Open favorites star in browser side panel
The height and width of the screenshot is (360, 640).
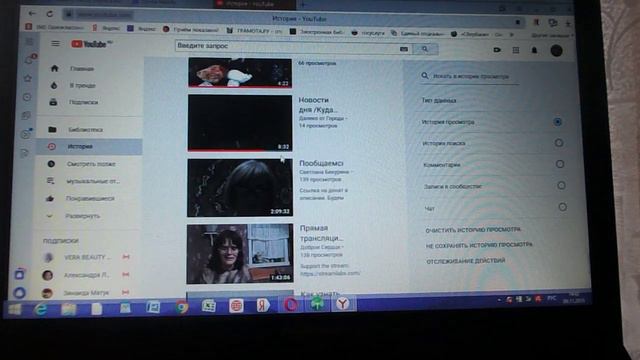coord(27,78)
